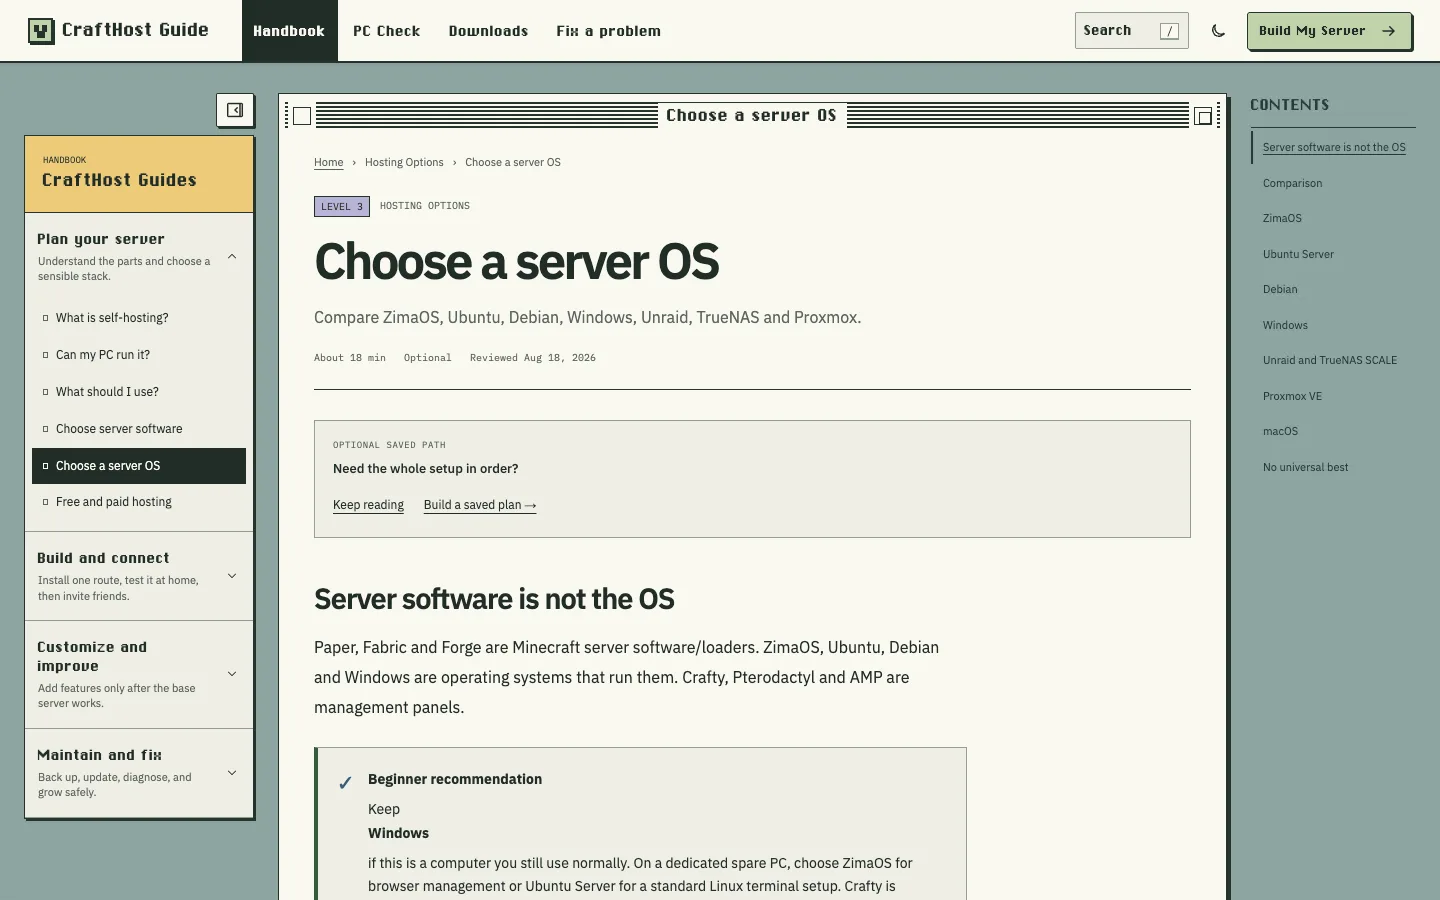Click the CraftHost Guides handbook header
1440x900 pixels.
pos(139,174)
